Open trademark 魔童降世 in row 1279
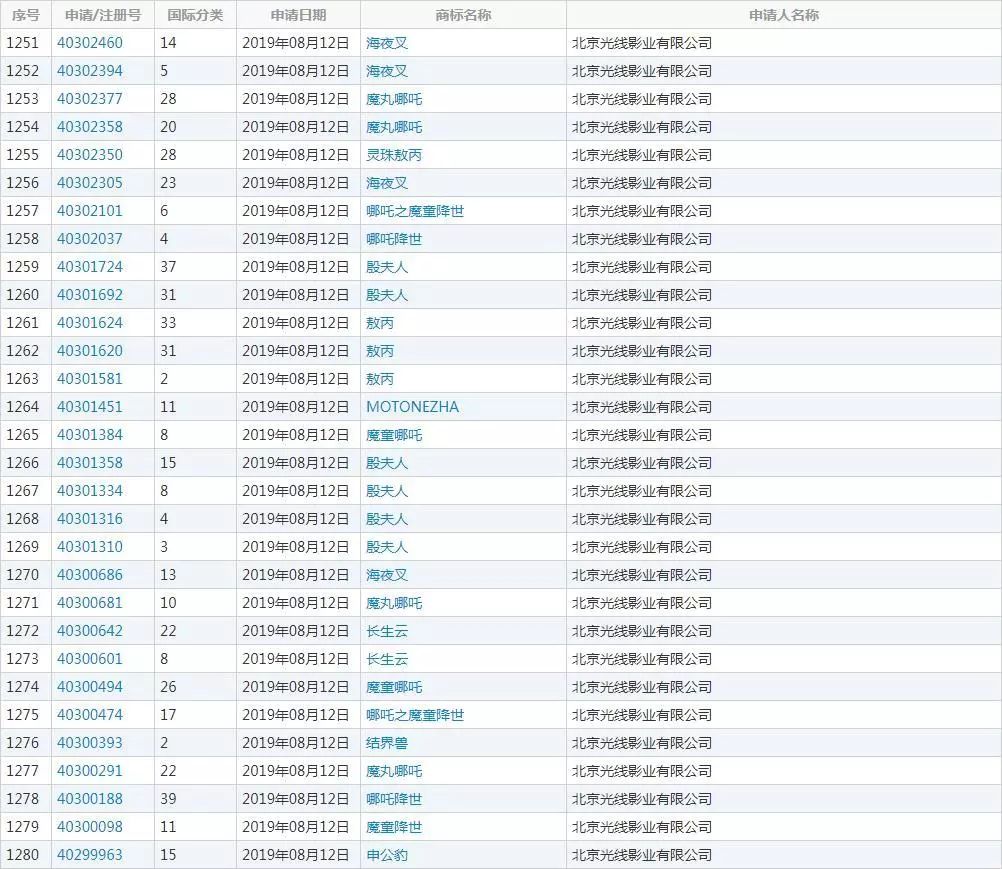1002x869 pixels. click(394, 827)
